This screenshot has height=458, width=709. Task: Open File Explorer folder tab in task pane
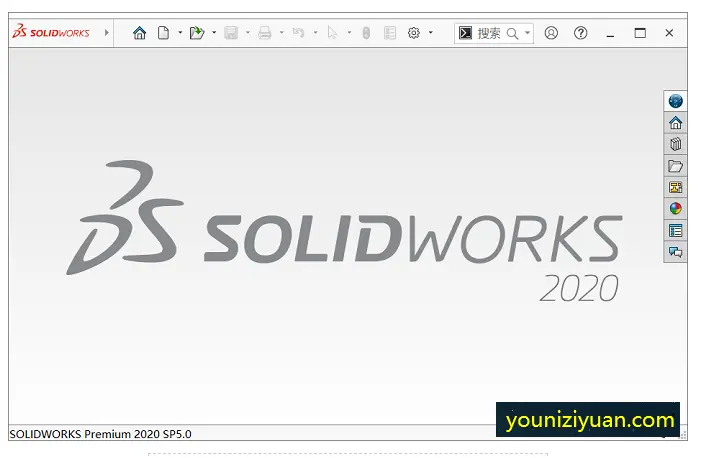click(675, 166)
